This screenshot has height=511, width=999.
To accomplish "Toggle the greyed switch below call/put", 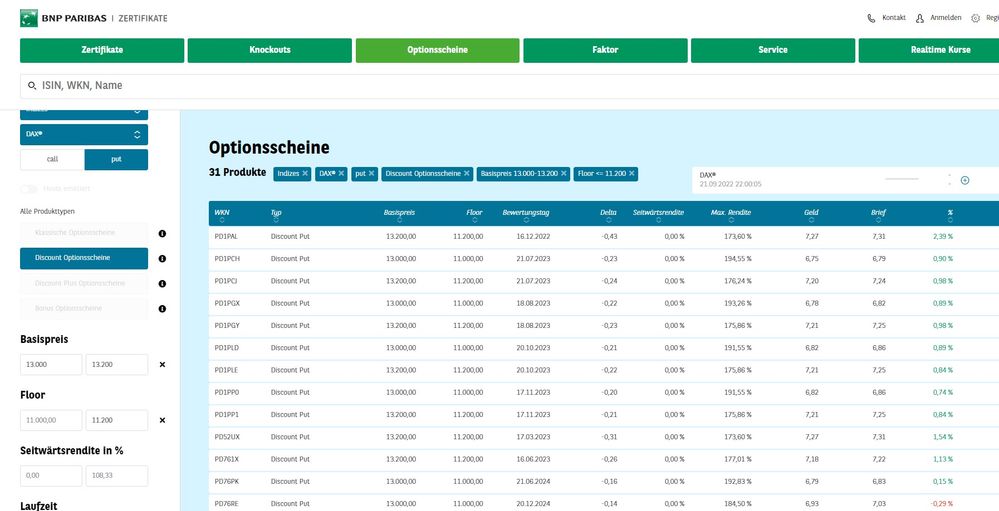I will click(28, 189).
